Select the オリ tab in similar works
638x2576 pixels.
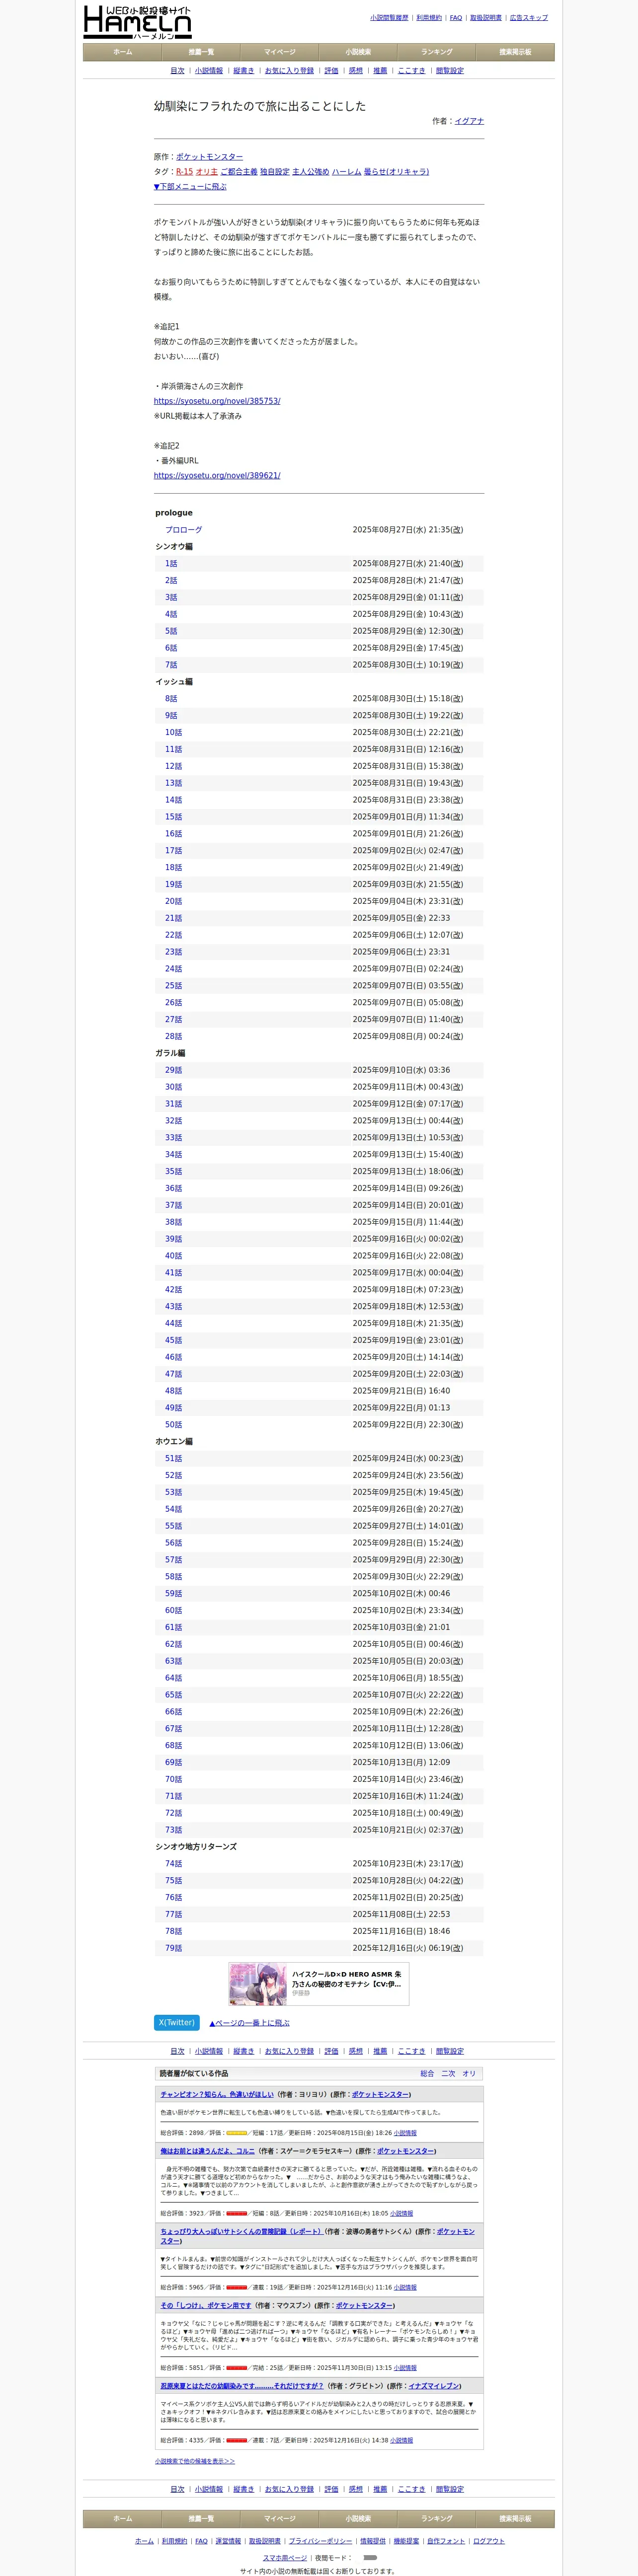(469, 2073)
